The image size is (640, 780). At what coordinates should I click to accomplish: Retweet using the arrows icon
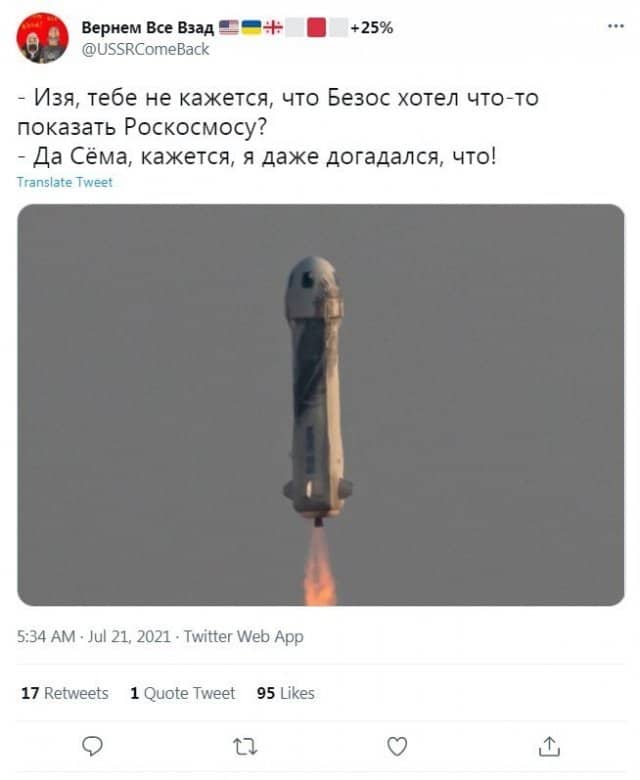[x=245, y=746]
